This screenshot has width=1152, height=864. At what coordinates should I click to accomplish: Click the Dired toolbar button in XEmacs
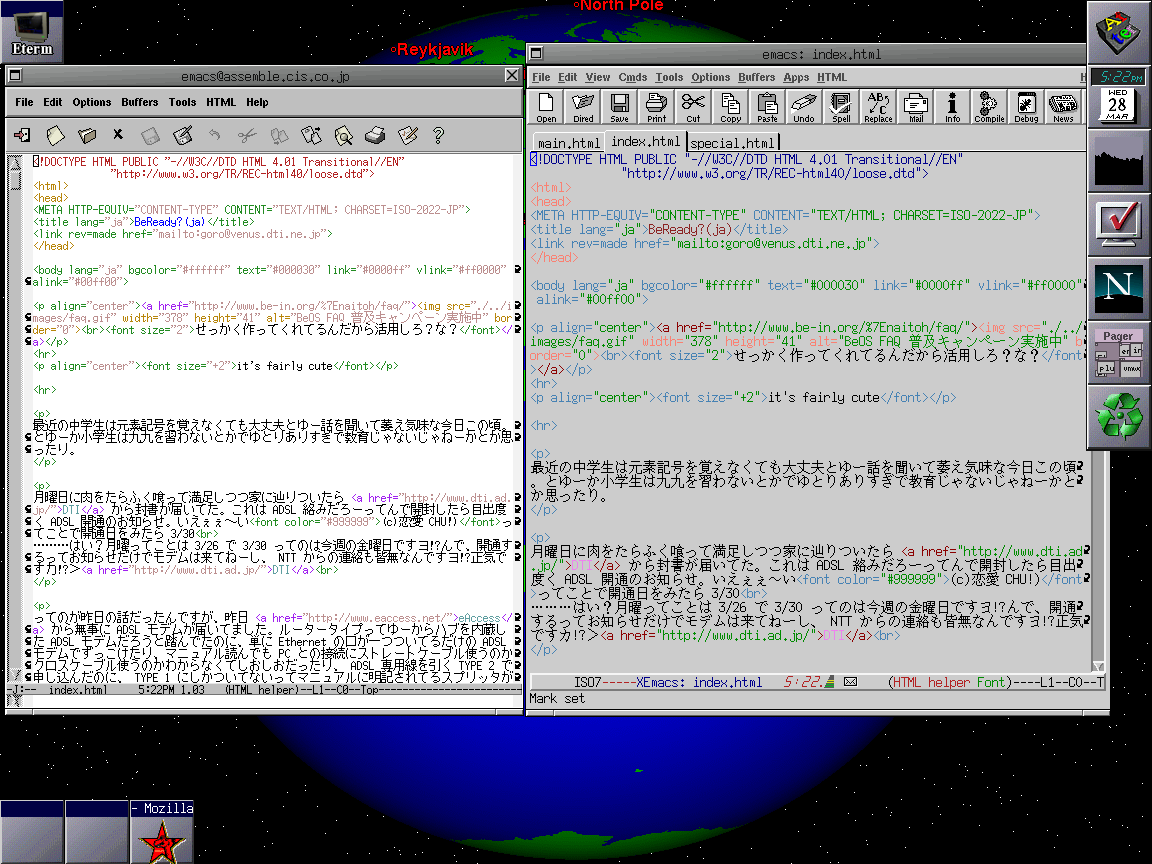pyautogui.click(x=583, y=106)
